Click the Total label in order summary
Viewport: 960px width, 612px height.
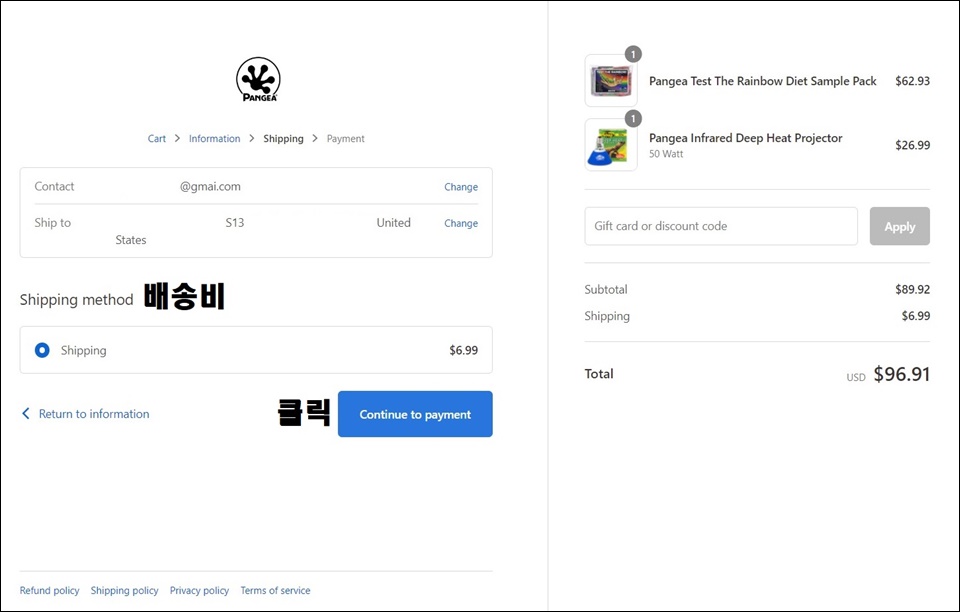coord(599,374)
